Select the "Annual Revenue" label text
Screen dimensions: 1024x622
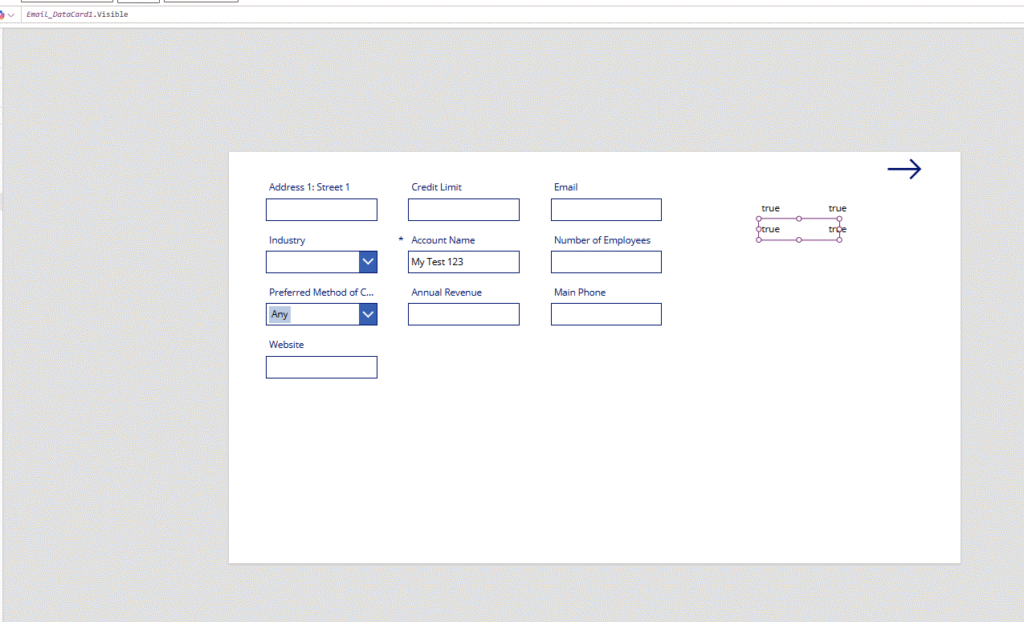click(x=447, y=293)
